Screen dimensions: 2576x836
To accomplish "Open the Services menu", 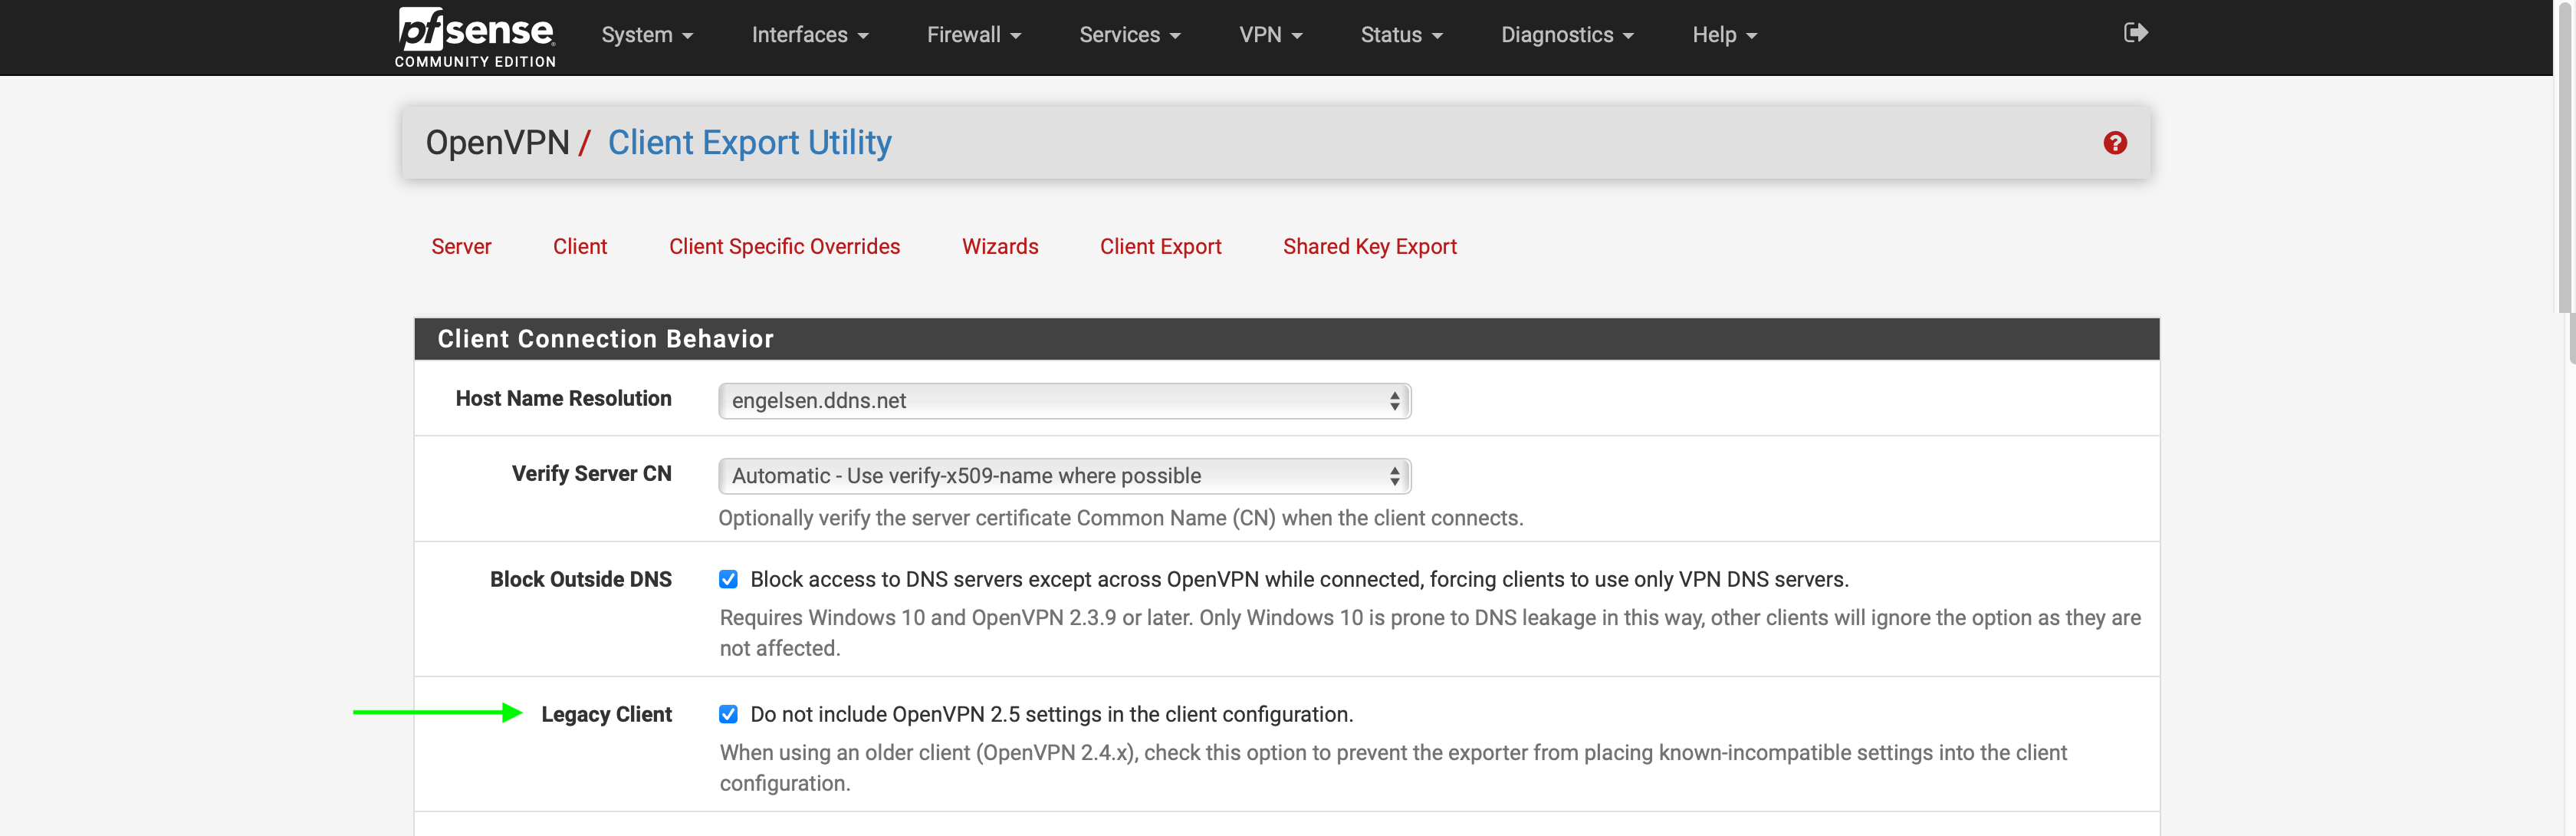I will coord(1130,35).
